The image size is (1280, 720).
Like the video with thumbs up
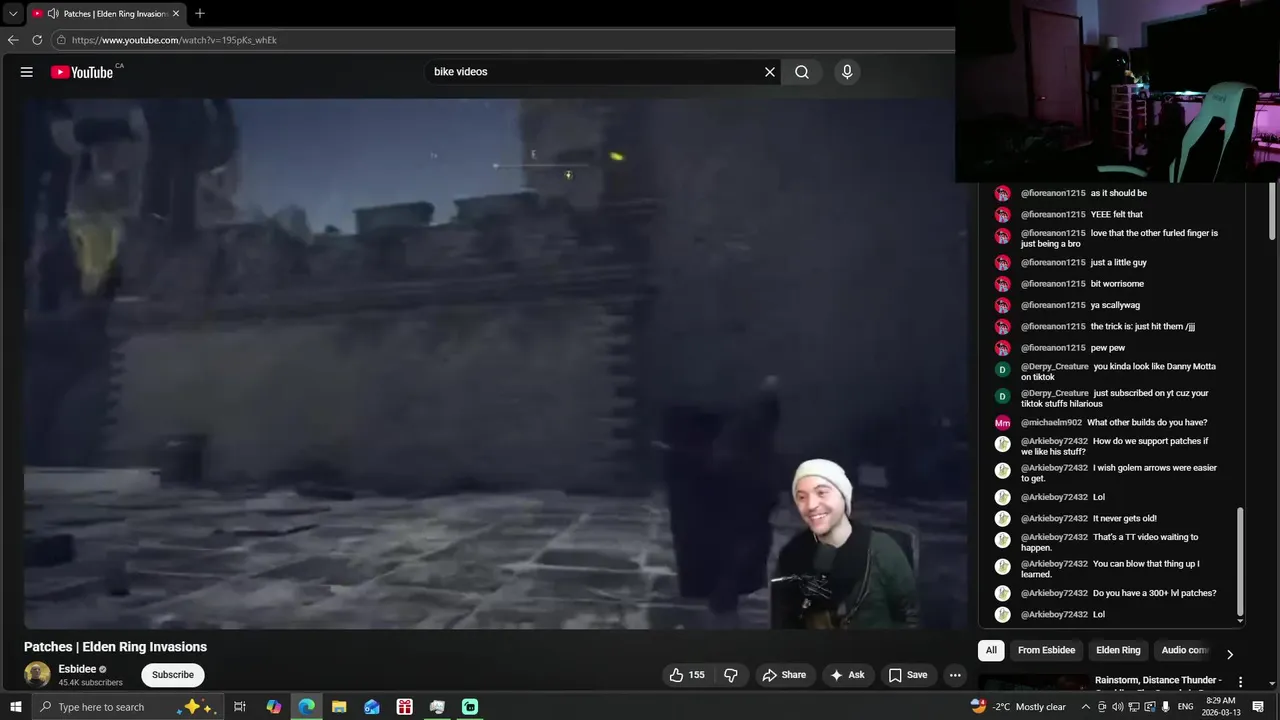(x=688, y=675)
